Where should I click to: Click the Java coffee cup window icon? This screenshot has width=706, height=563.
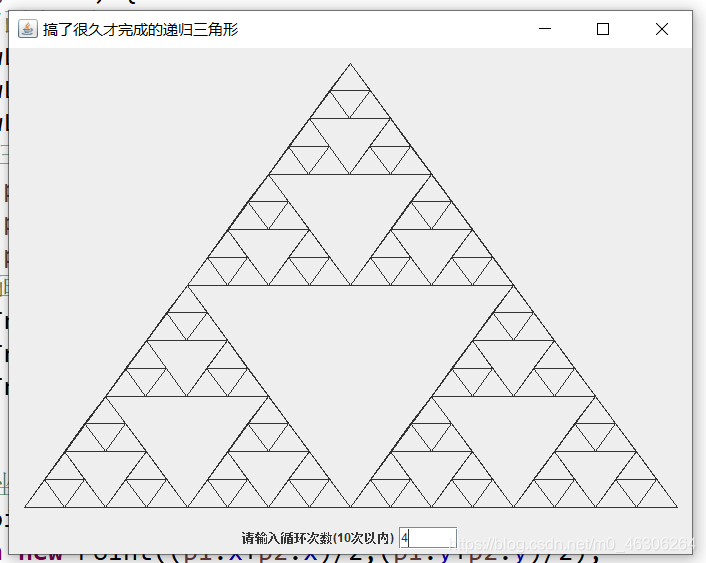pos(27,29)
